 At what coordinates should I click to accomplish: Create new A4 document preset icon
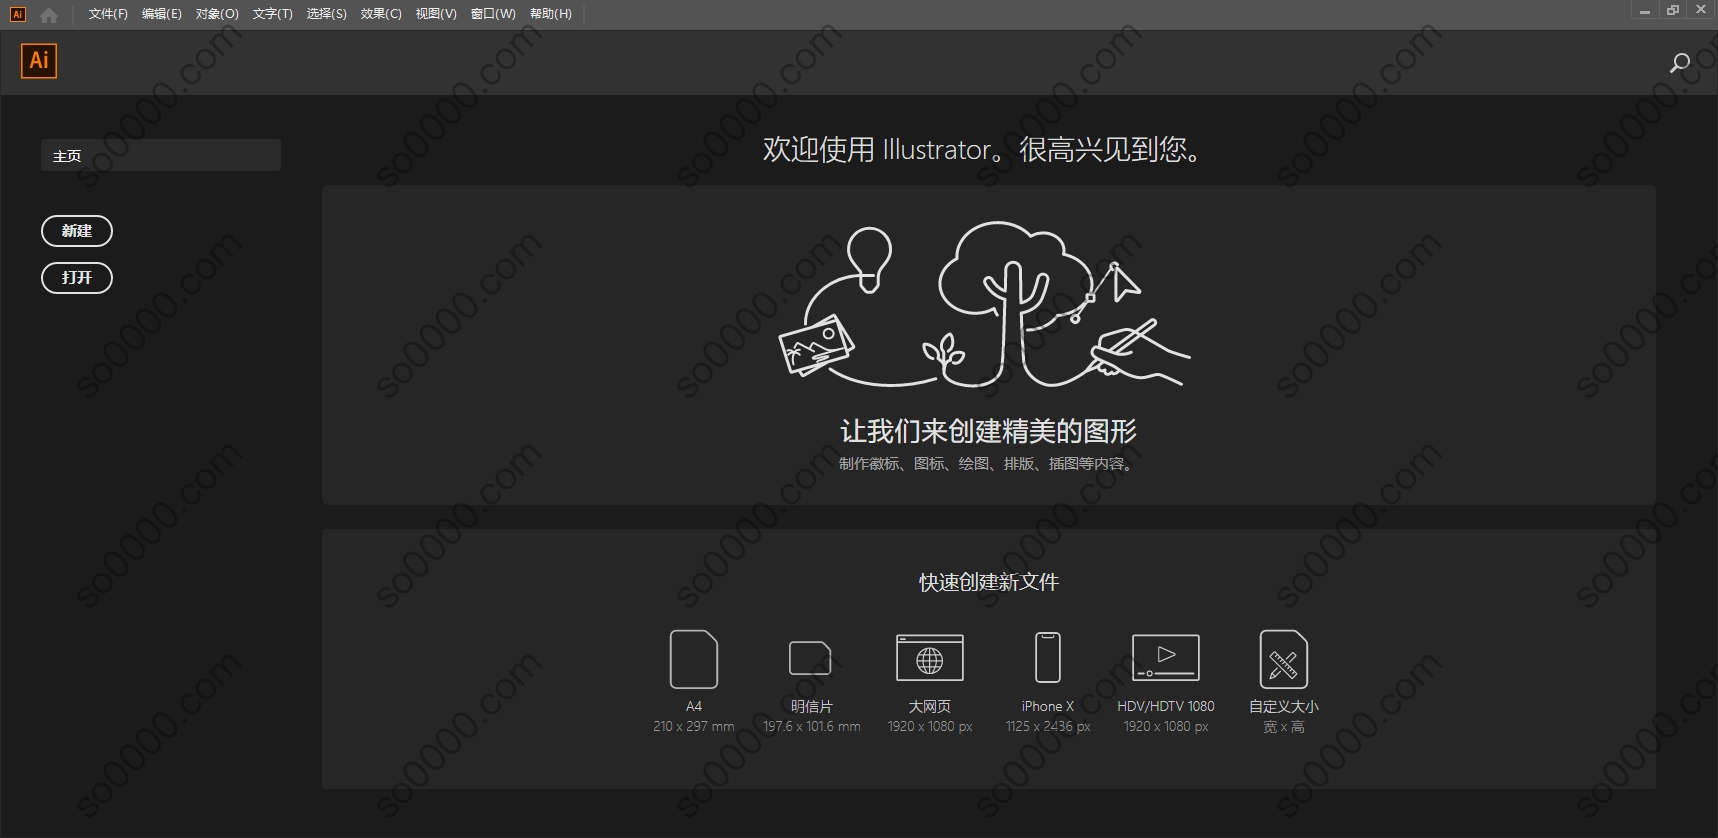click(x=694, y=659)
